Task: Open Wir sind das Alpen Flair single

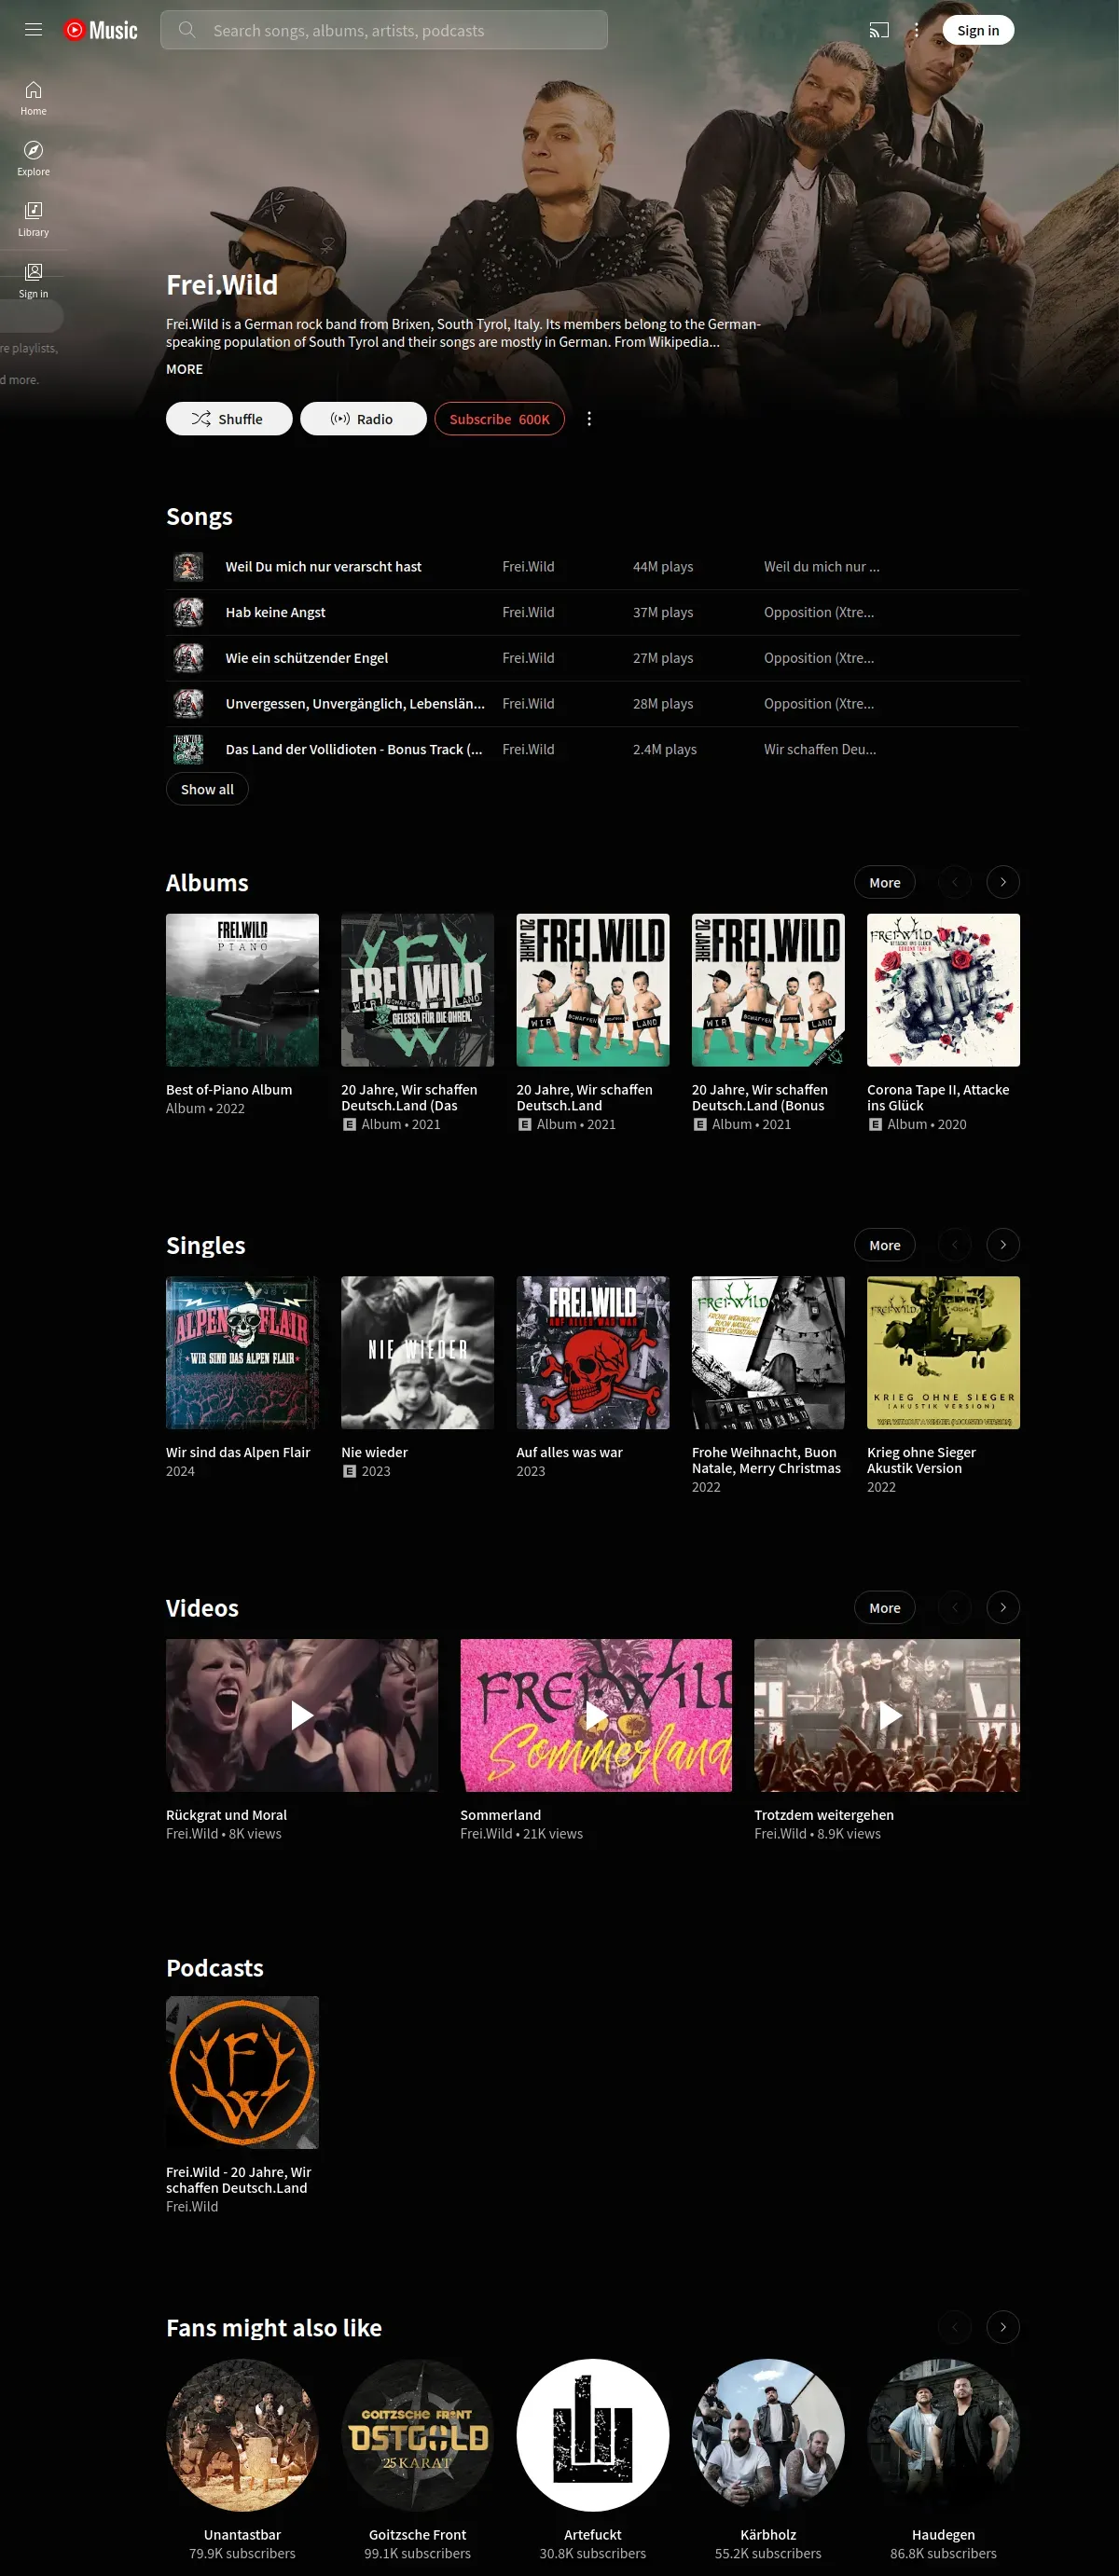Action: click(242, 1353)
